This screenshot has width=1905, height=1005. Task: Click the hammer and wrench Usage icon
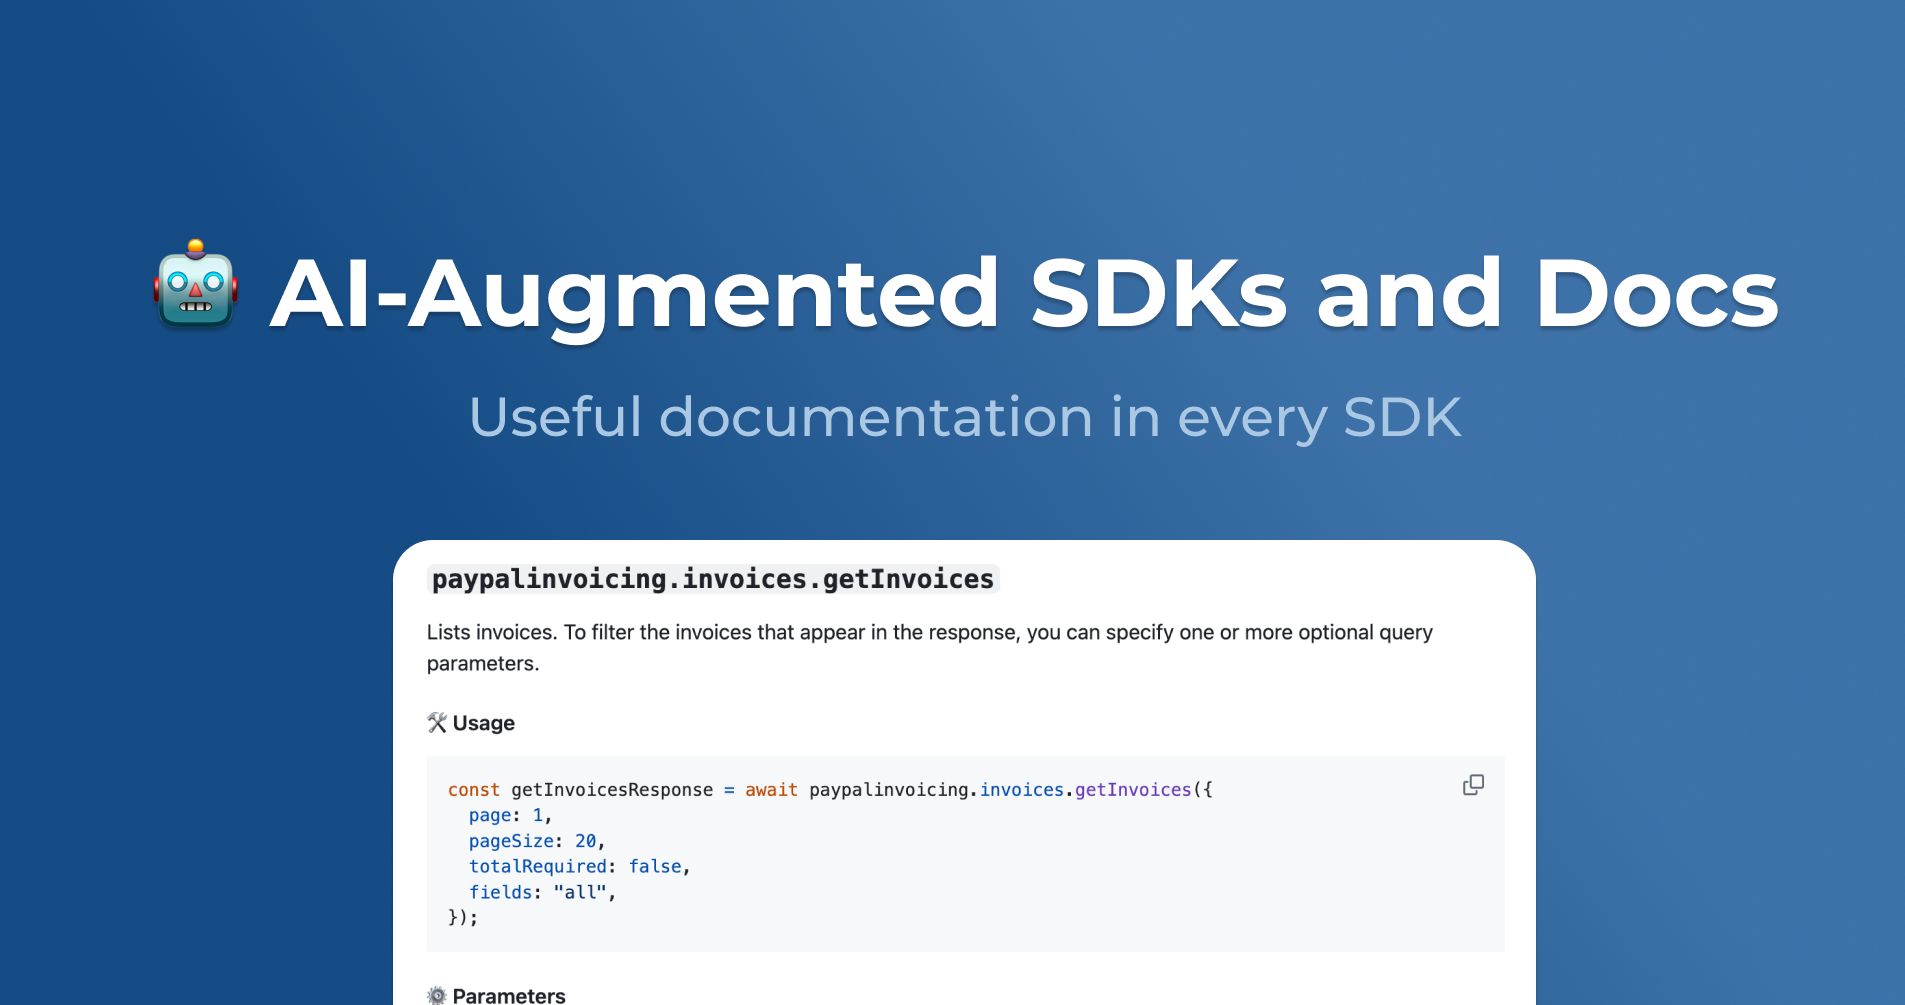pos(437,722)
